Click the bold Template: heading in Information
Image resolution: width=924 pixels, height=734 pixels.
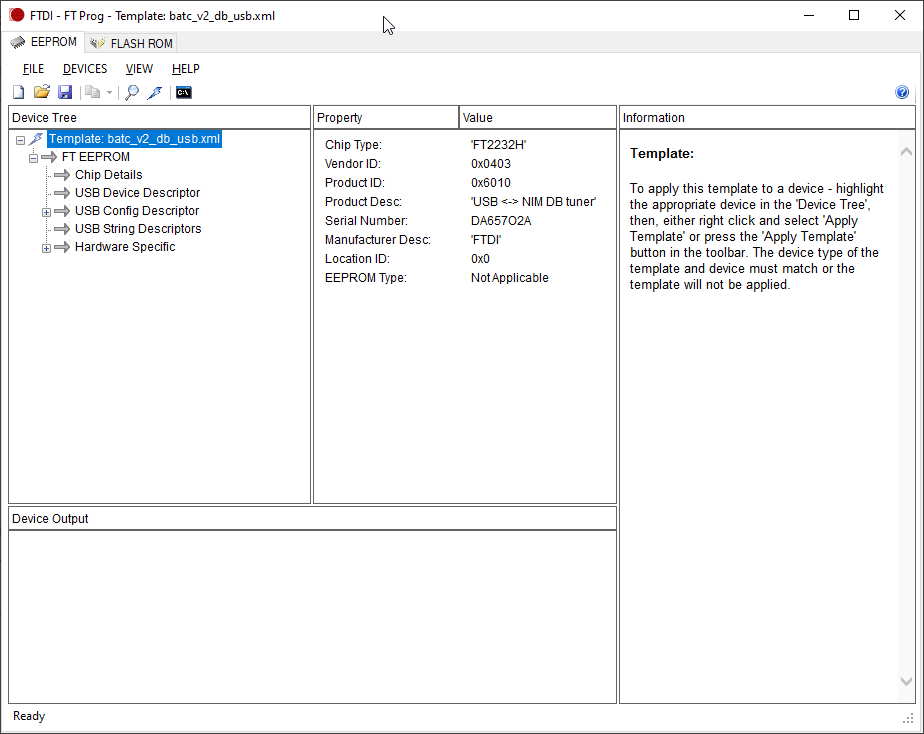662,154
